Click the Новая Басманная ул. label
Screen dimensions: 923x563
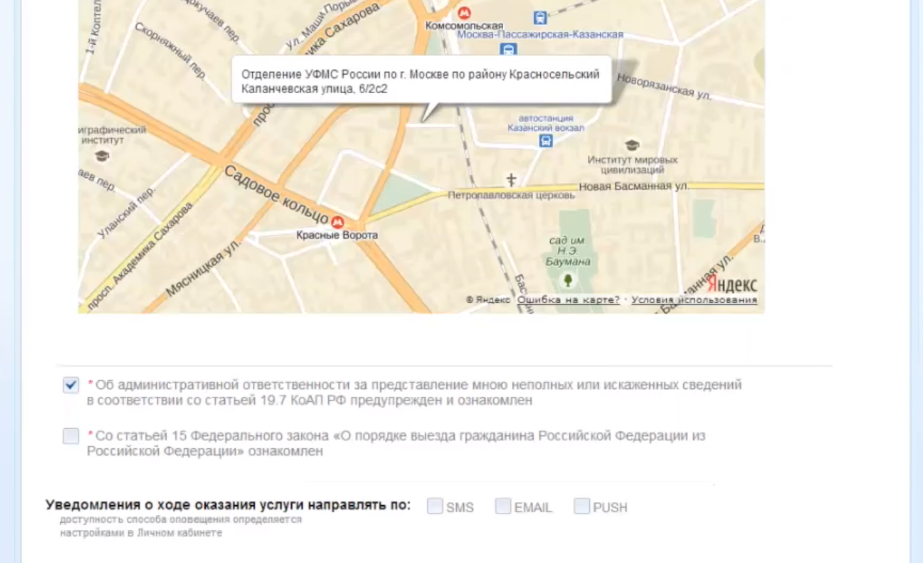coord(633,186)
